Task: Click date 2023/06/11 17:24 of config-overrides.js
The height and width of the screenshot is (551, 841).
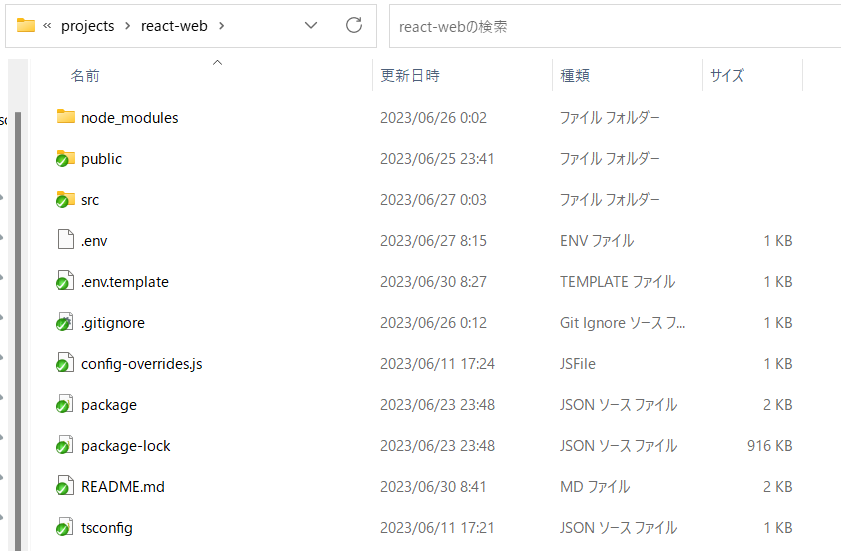Action: (437, 364)
